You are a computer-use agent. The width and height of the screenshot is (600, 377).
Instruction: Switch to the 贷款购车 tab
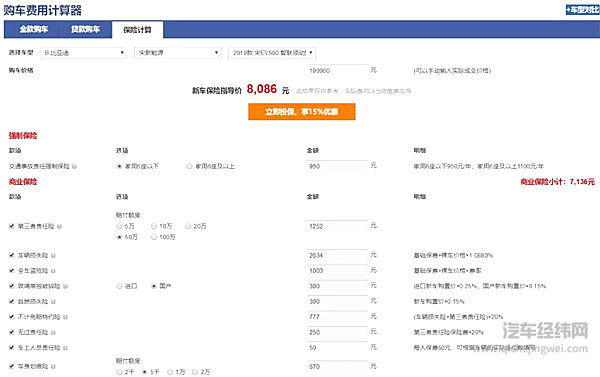click(x=85, y=29)
